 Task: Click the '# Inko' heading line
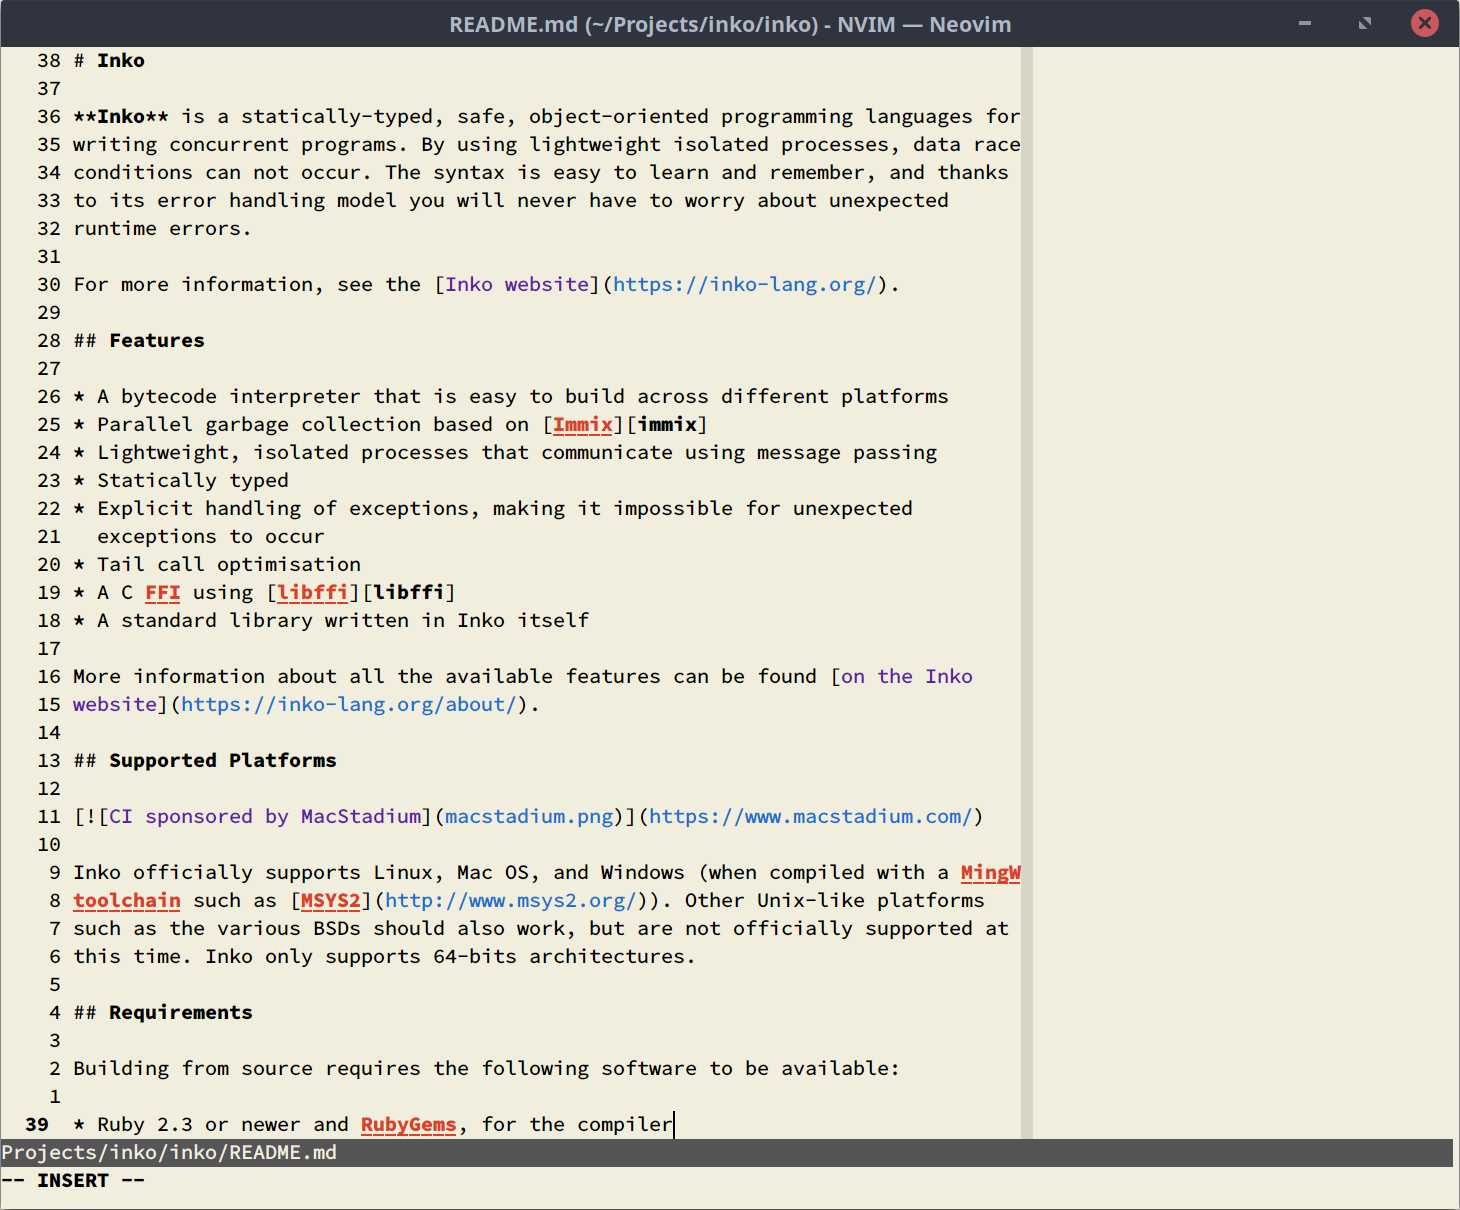point(109,60)
